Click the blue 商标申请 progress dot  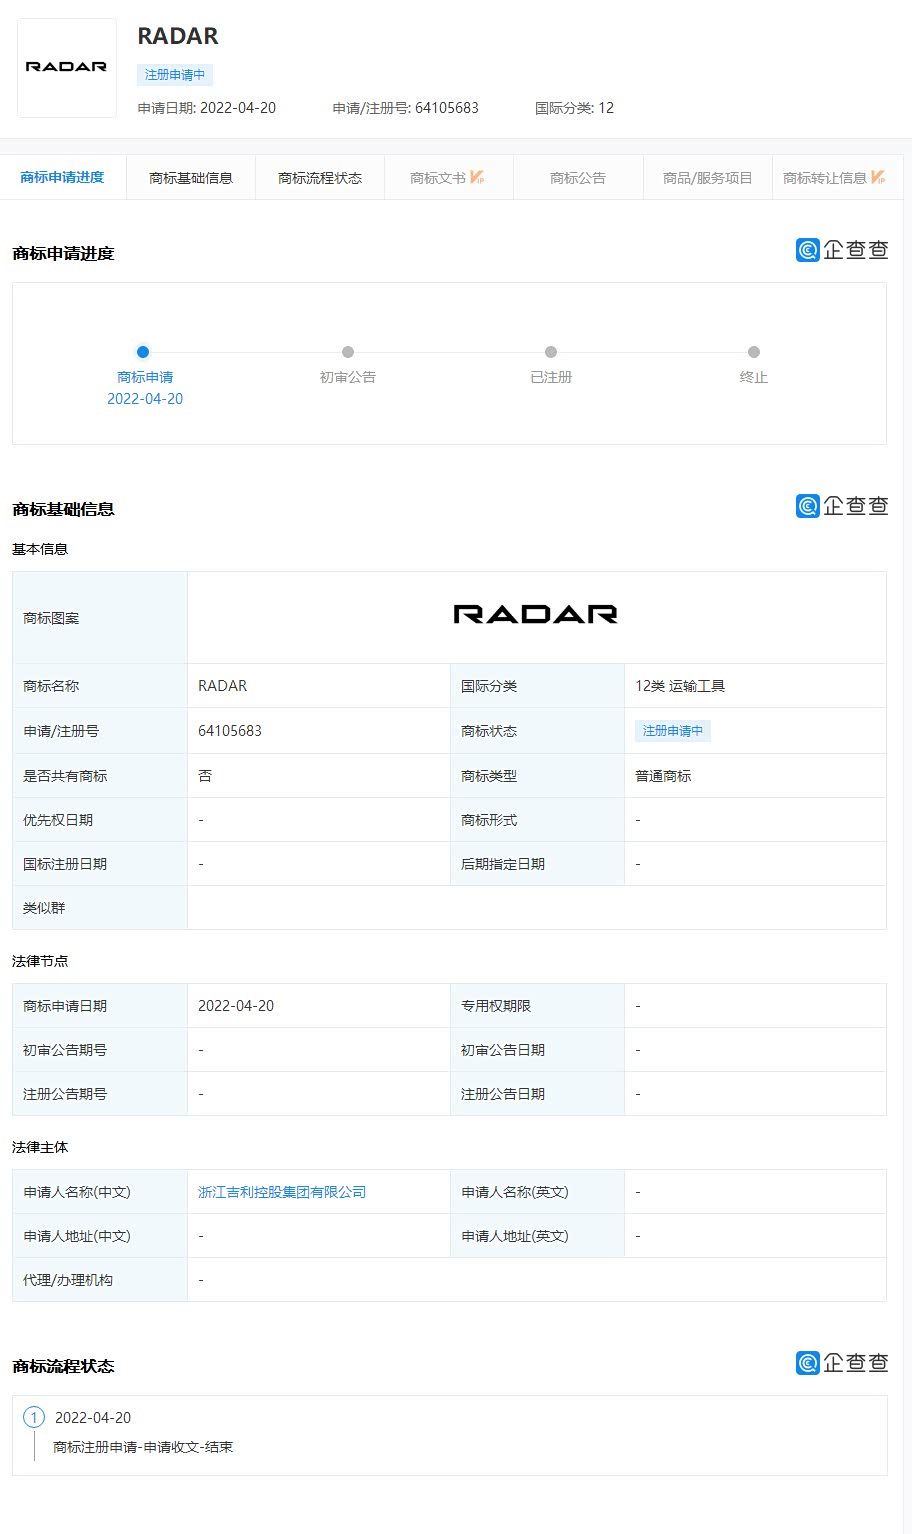pos(143,352)
